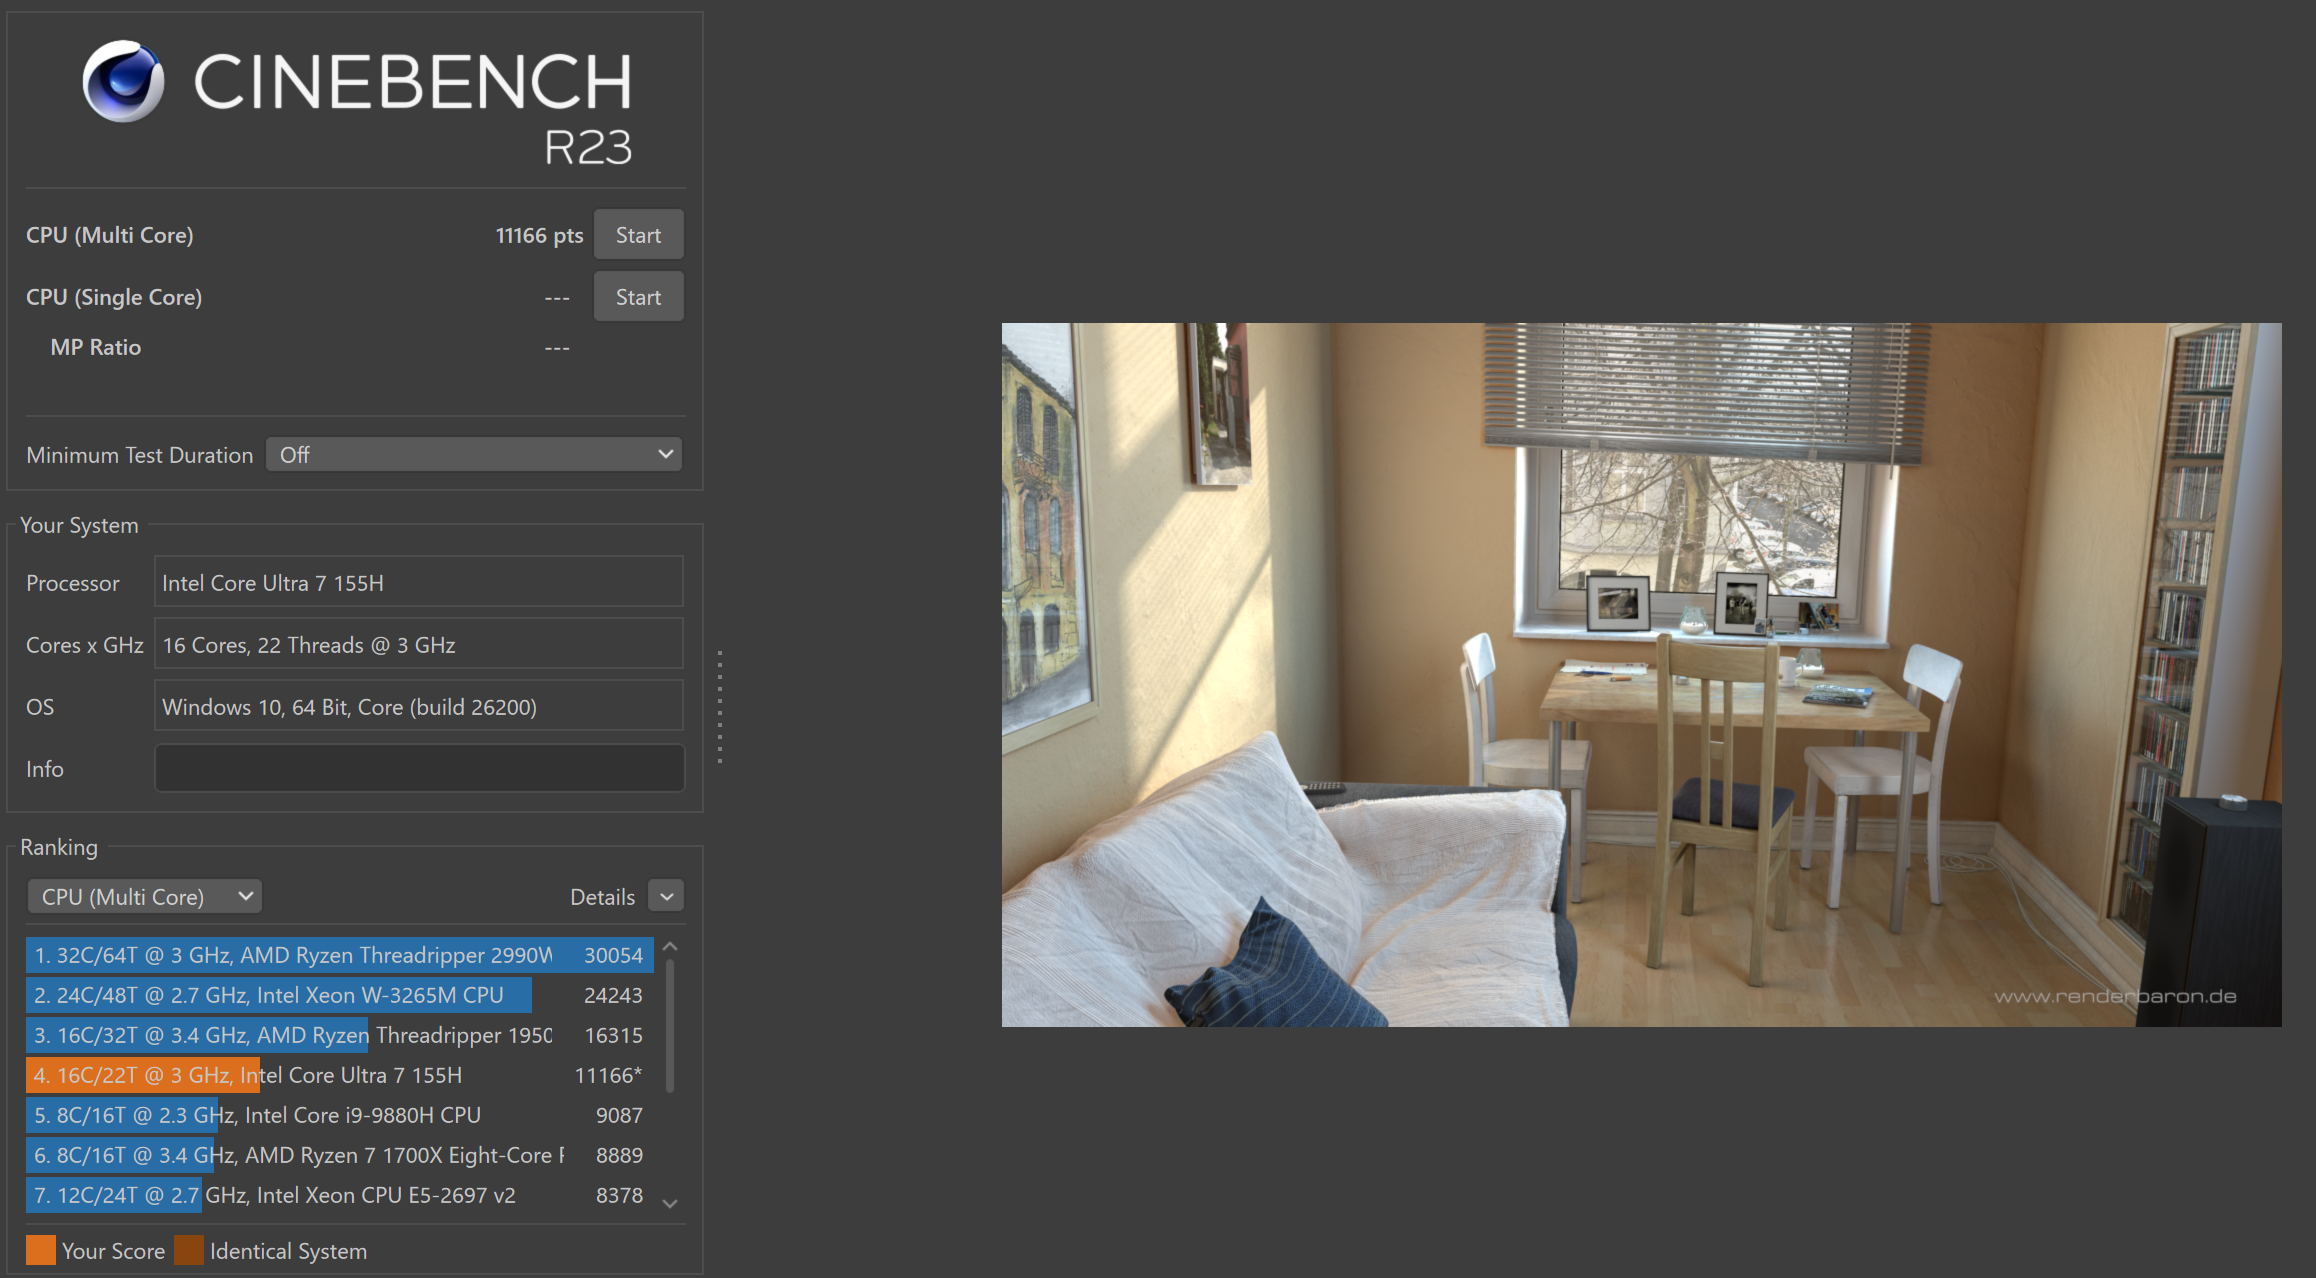Open the CPU (Multi Core) ranking dropdown

coord(145,897)
